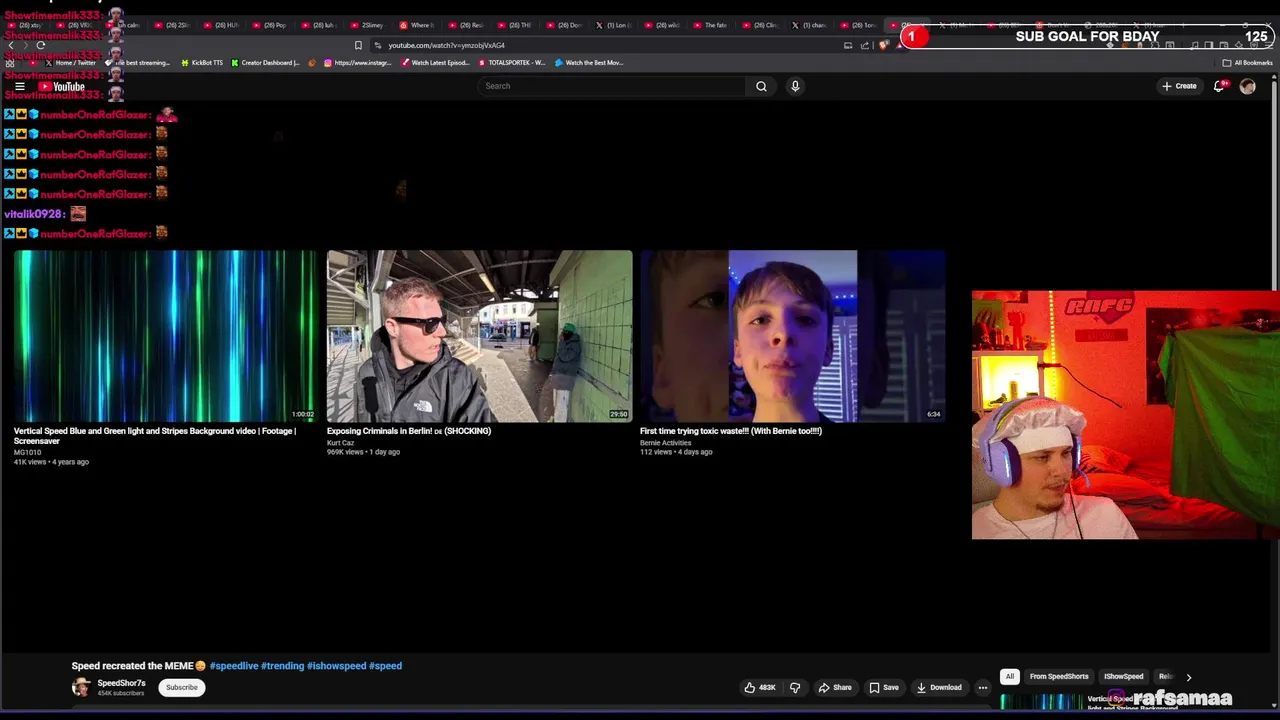
Task: Click the #trending hashtag
Action: click(x=283, y=666)
